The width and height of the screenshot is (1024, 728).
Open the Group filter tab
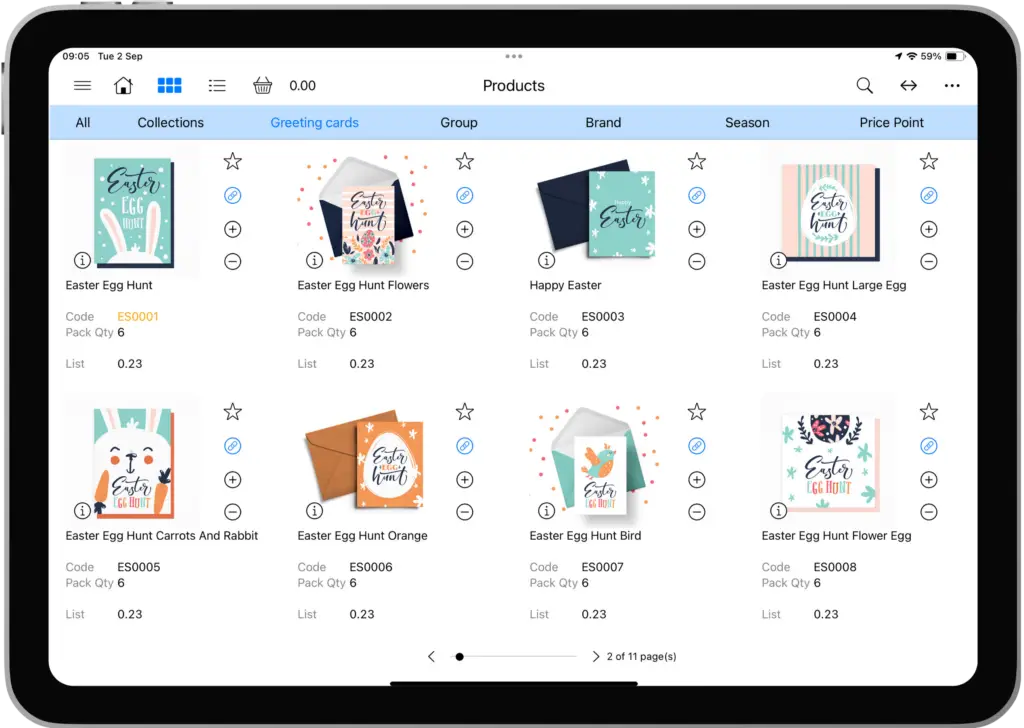(x=458, y=123)
